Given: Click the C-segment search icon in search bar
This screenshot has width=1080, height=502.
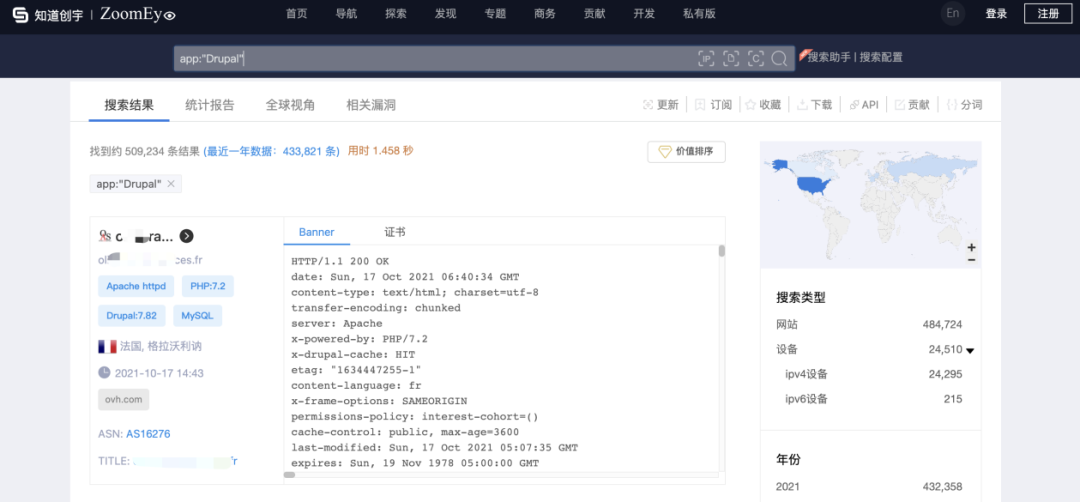Looking at the screenshot, I should pos(756,59).
